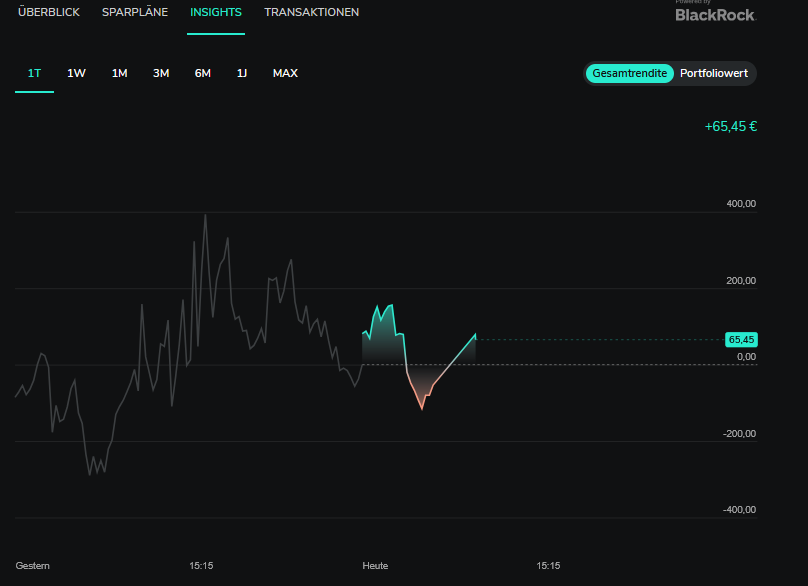The height and width of the screenshot is (586, 808).
Task: Select the INSIGHTS tab
Action: pyautogui.click(x=216, y=13)
